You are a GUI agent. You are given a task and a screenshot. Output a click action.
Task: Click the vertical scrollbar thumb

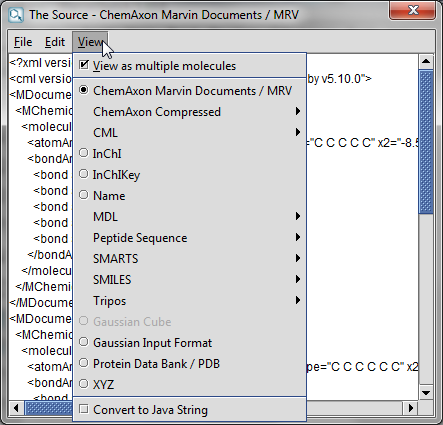[x=426, y=142]
